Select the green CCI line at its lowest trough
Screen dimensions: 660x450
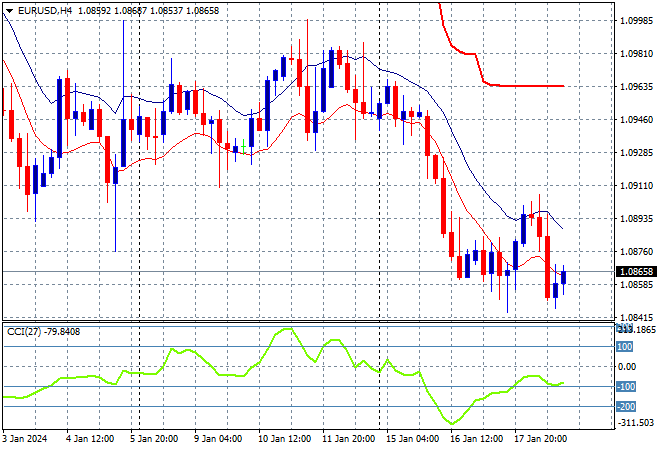coord(452,422)
